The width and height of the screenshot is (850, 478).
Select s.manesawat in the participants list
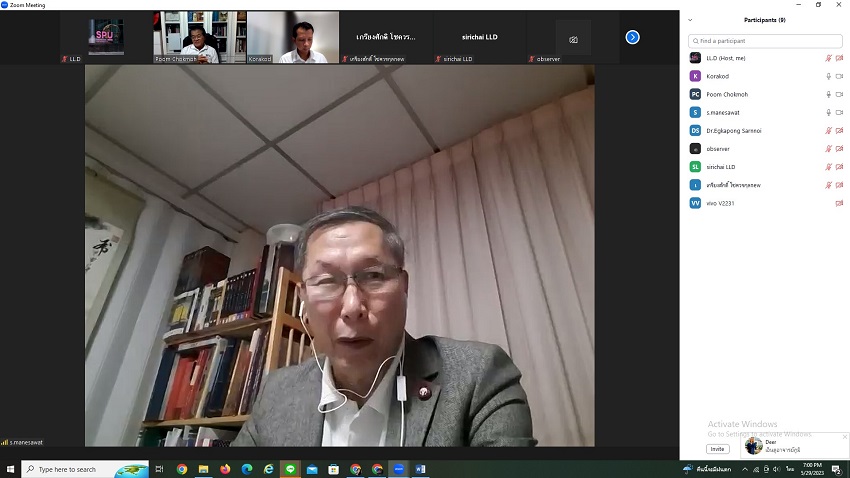click(765, 113)
